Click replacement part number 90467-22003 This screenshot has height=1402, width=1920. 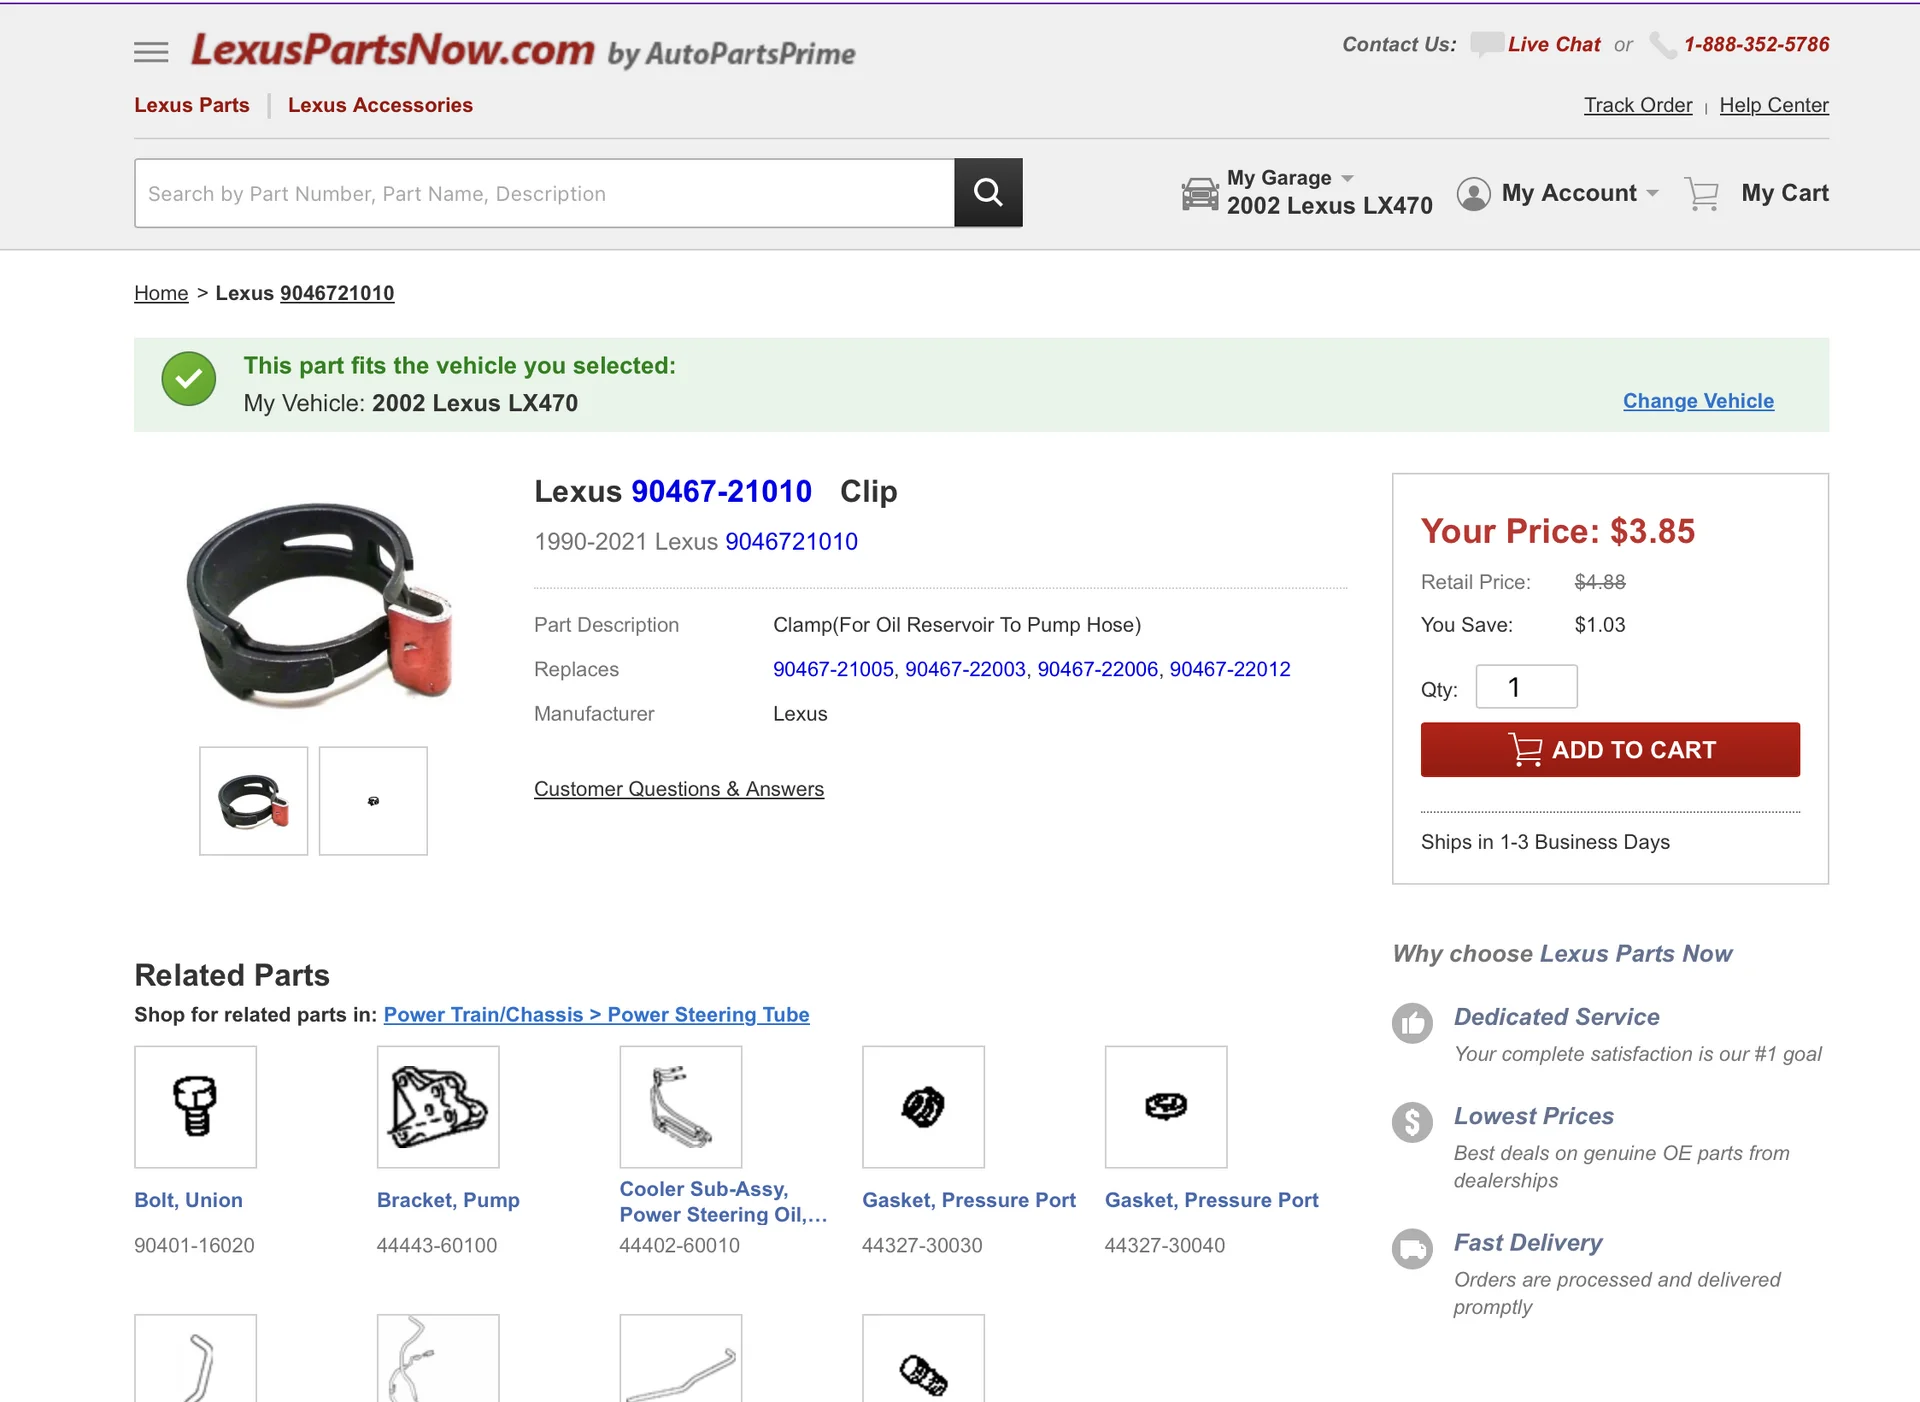pyautogui.click(x=965, y=669)
